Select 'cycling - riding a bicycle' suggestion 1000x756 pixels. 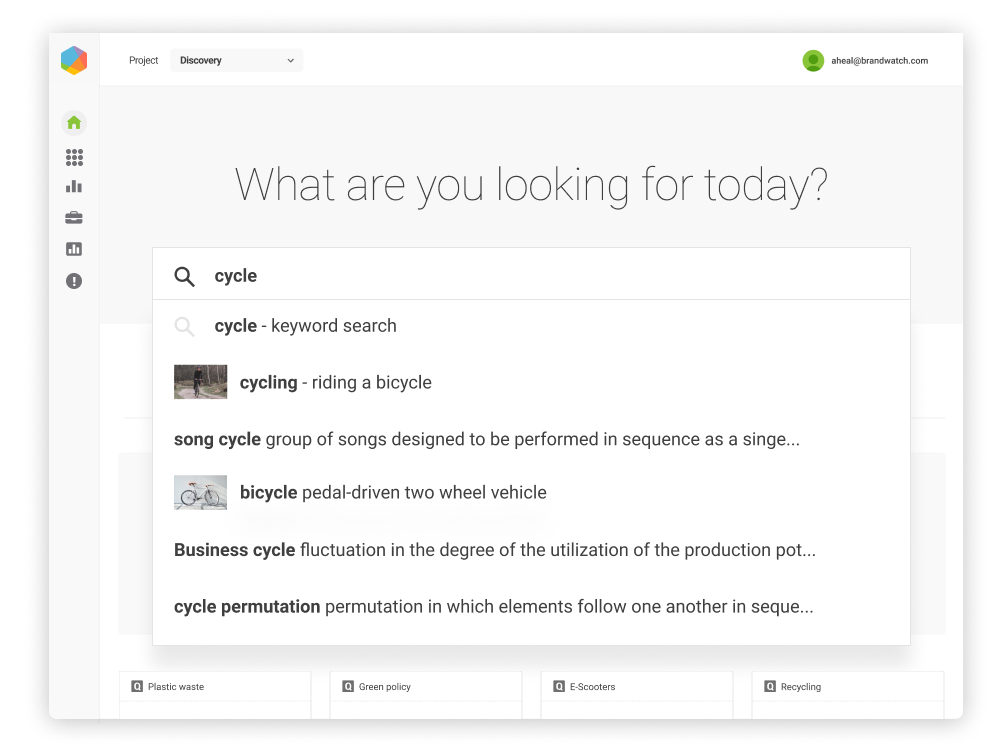click(x=335, y=382)
